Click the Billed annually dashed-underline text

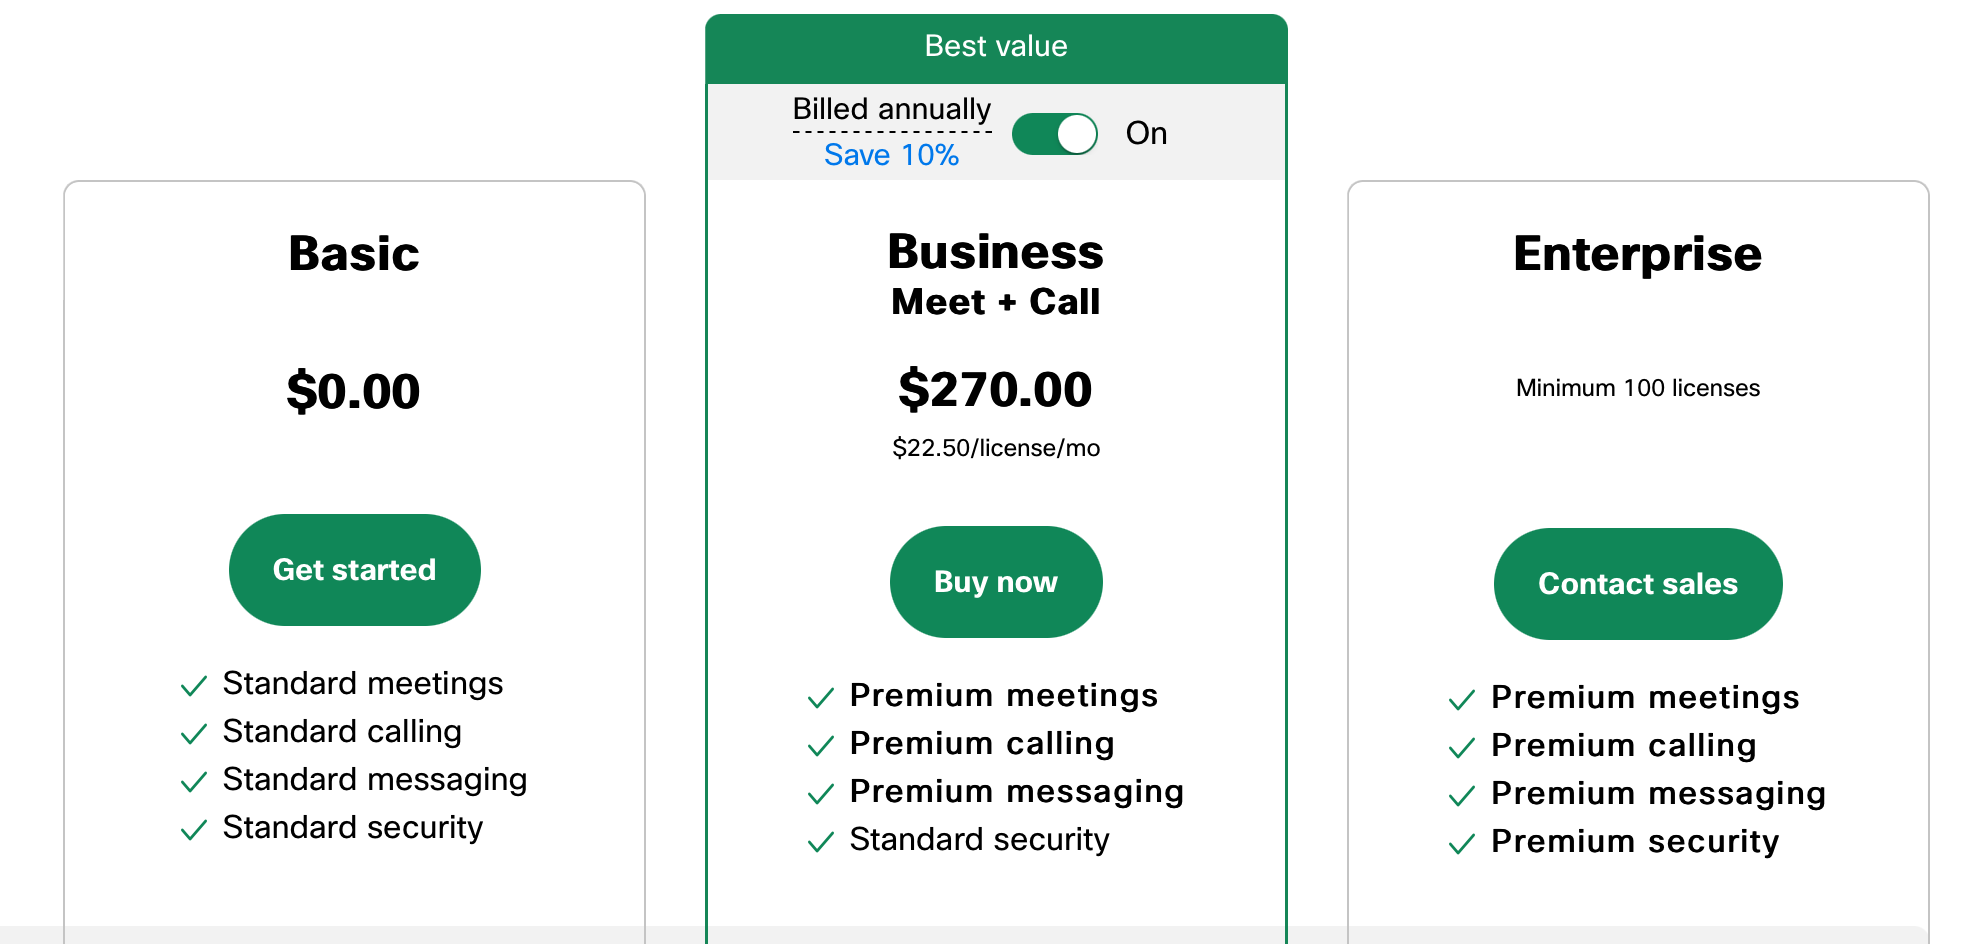coord(891,109)
